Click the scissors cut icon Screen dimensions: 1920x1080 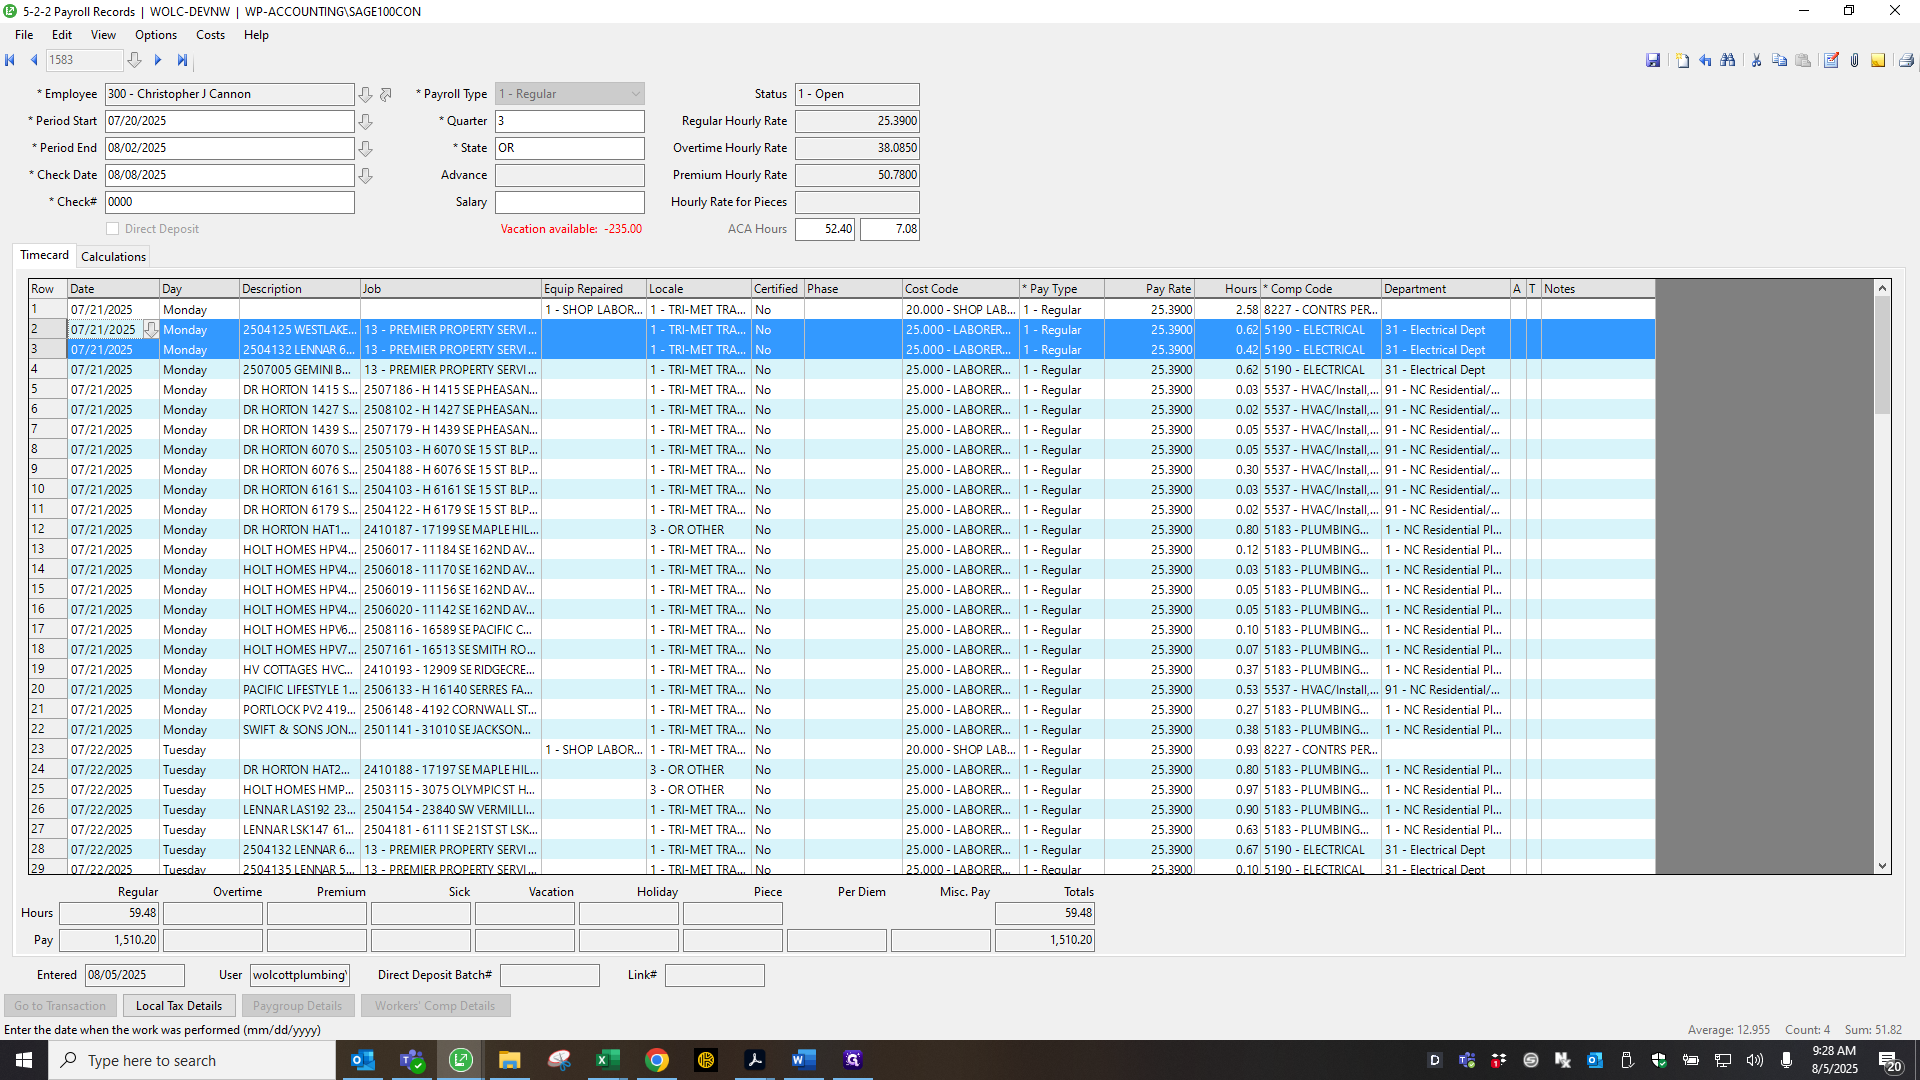pyautogui.click(x=1756, y=61)
